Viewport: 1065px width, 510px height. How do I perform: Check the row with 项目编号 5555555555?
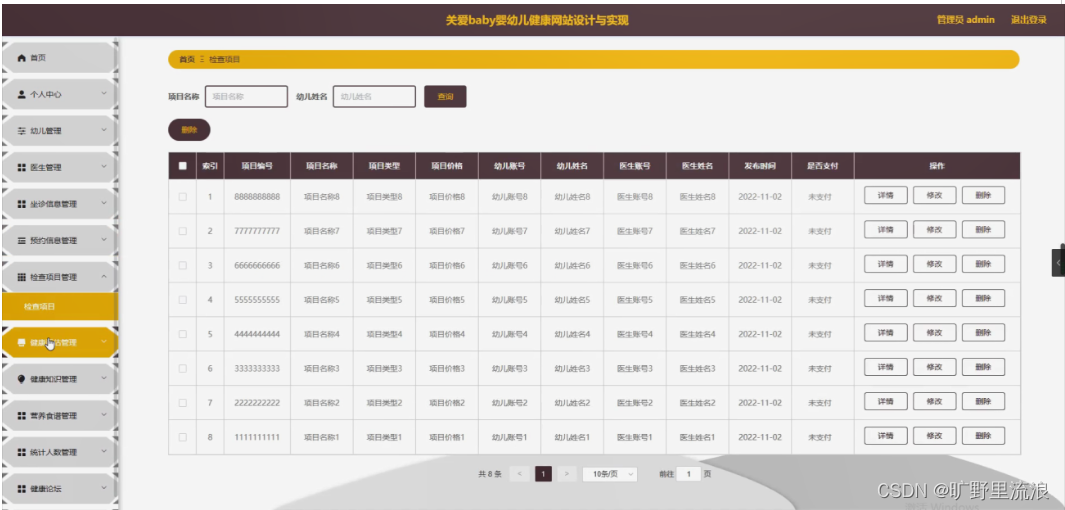tap(182, 299)
